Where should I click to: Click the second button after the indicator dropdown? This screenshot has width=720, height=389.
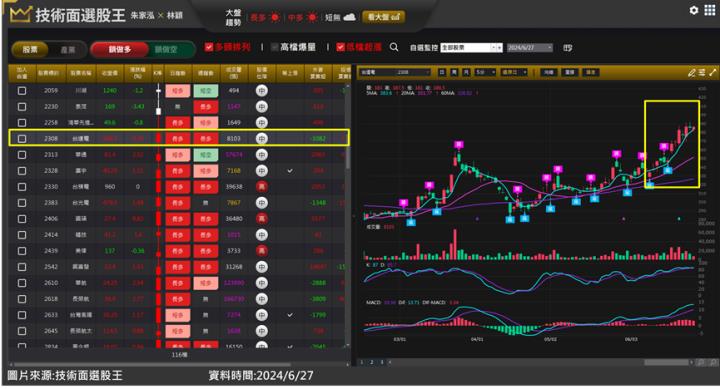tap(570, 72)
